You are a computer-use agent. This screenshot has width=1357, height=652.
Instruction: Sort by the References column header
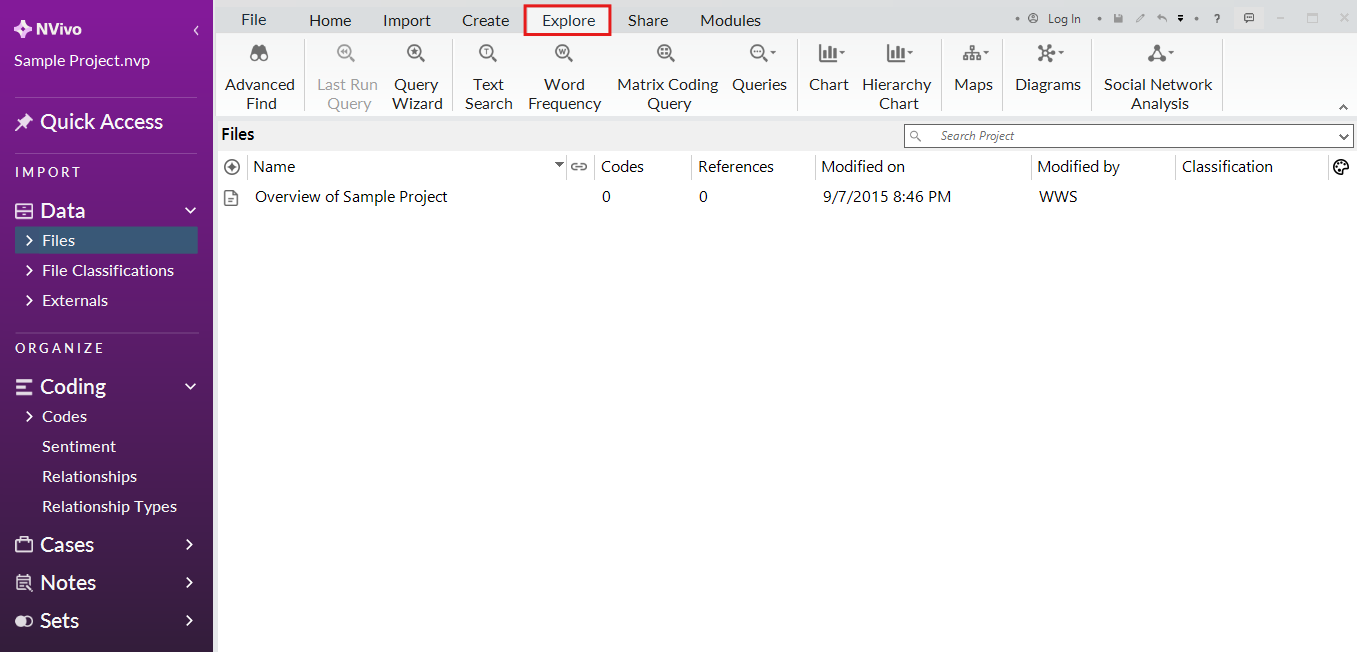click(x=736, y=167)
